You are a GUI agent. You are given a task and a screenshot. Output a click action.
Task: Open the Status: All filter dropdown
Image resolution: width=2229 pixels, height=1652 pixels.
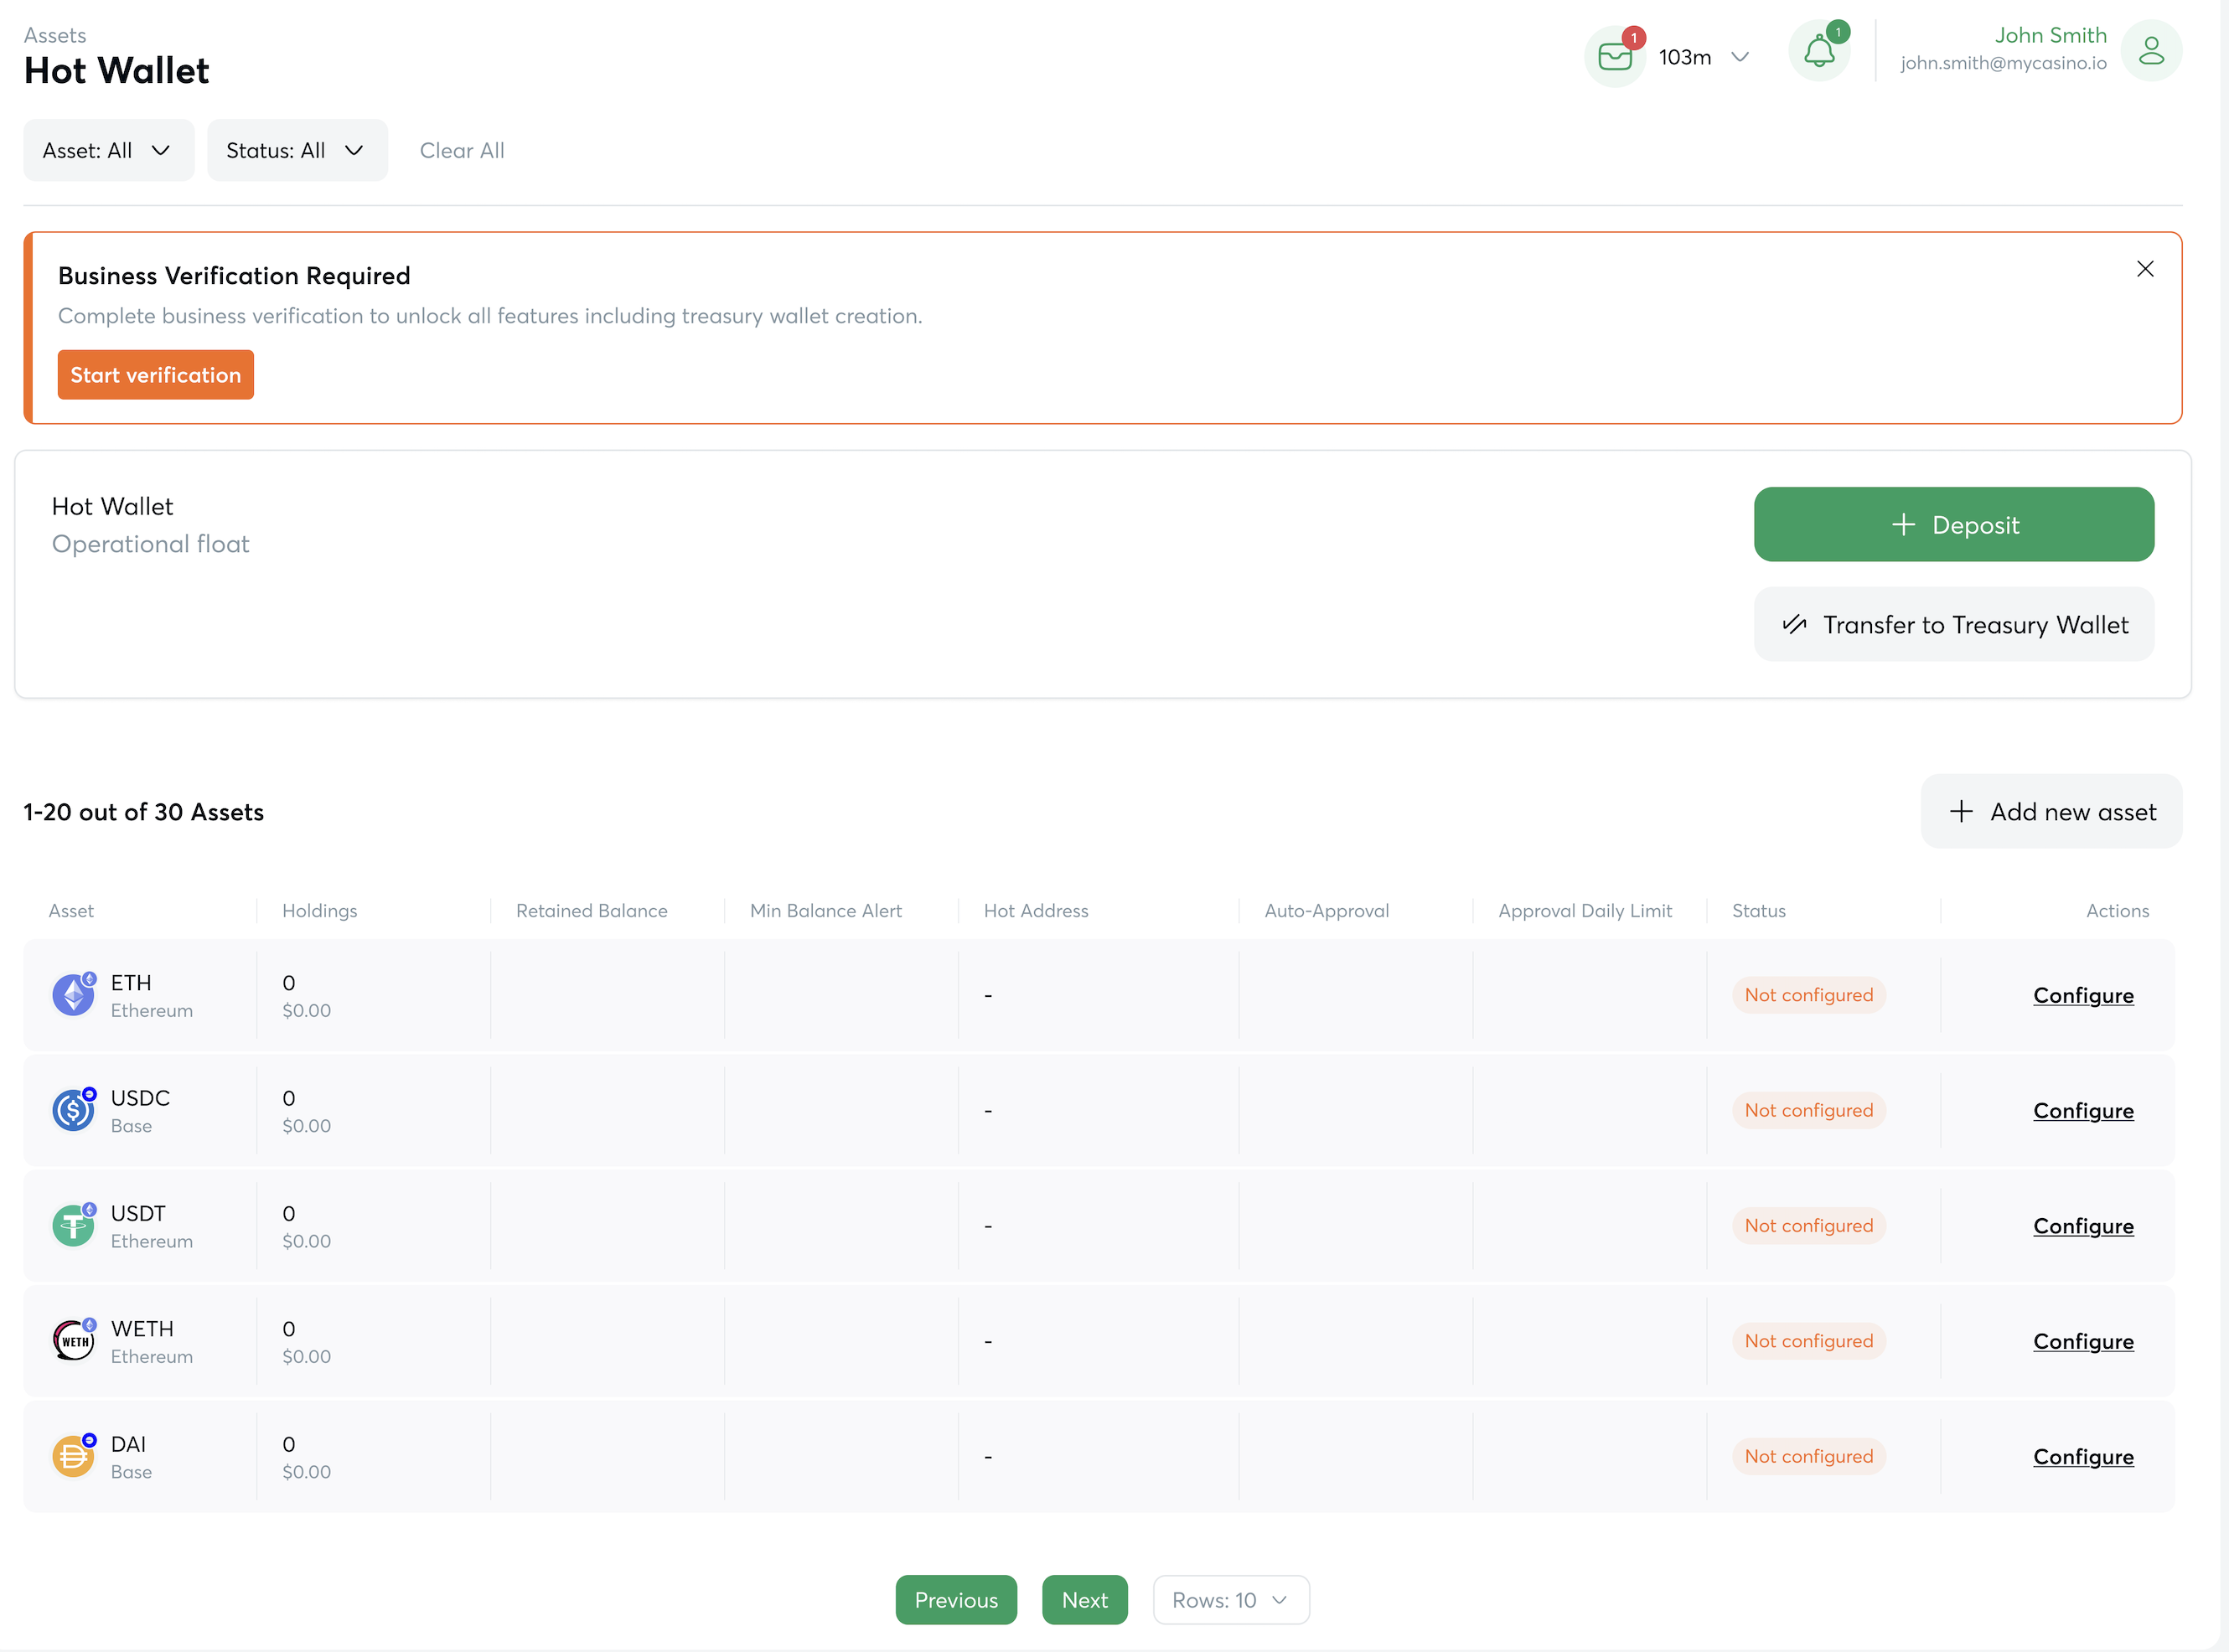[296, 150]
